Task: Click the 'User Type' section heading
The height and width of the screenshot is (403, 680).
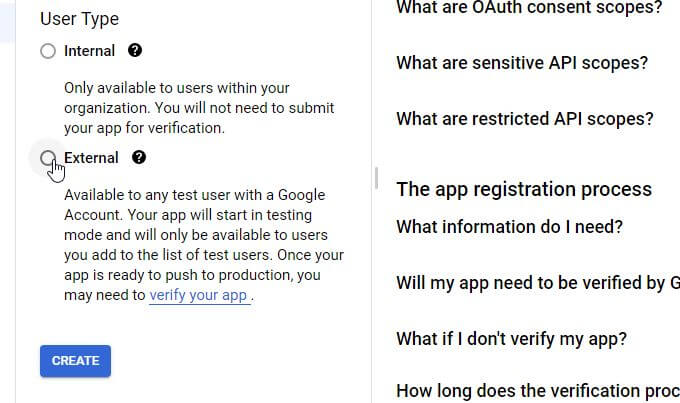Action: coord(79,19)
